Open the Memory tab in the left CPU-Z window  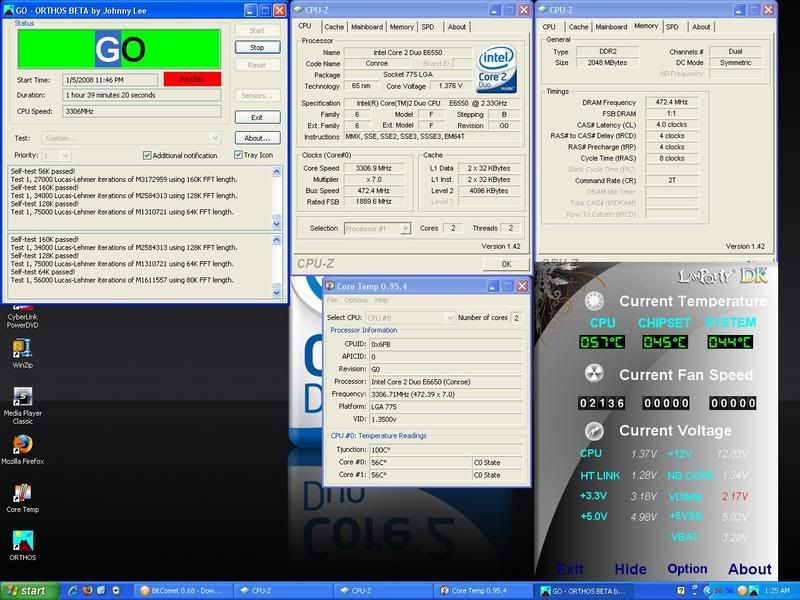[x=402, y=27]
